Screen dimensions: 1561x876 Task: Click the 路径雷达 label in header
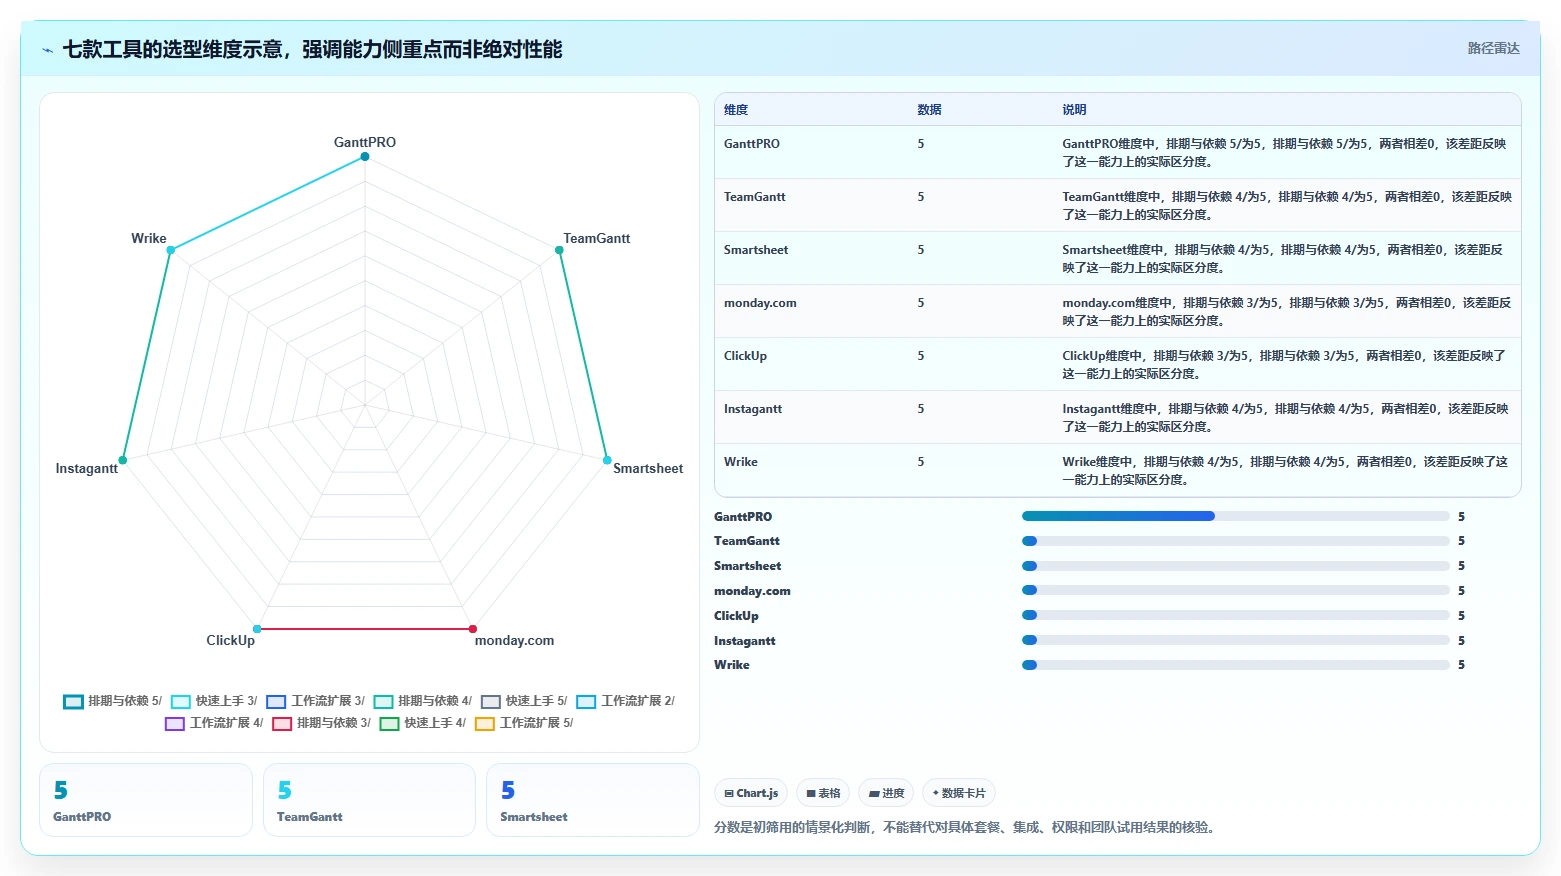pos(1493,48)
